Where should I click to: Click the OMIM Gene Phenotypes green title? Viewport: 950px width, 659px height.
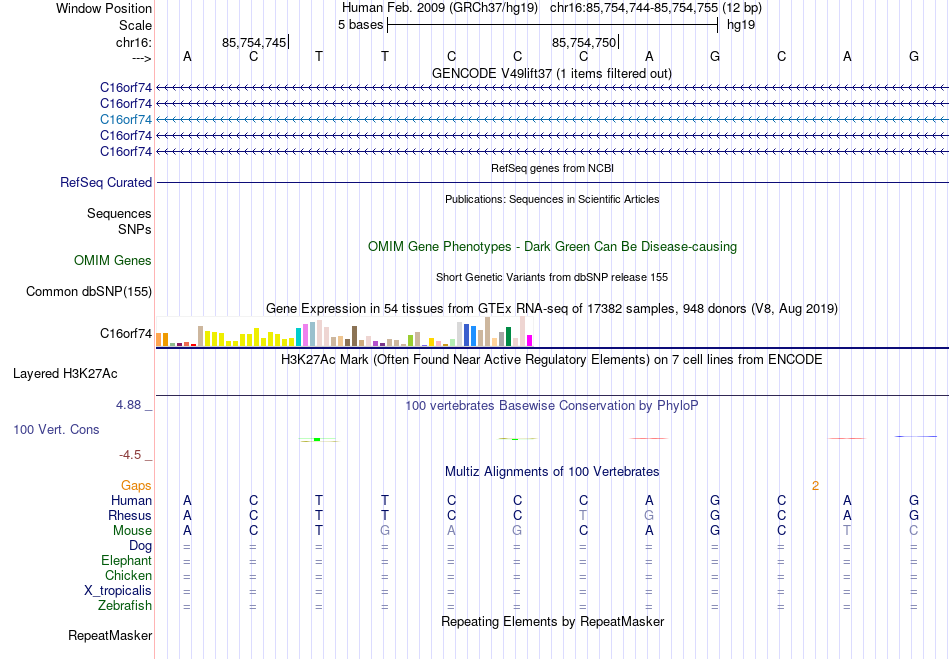pyautogui.click(x=552, y=247)
